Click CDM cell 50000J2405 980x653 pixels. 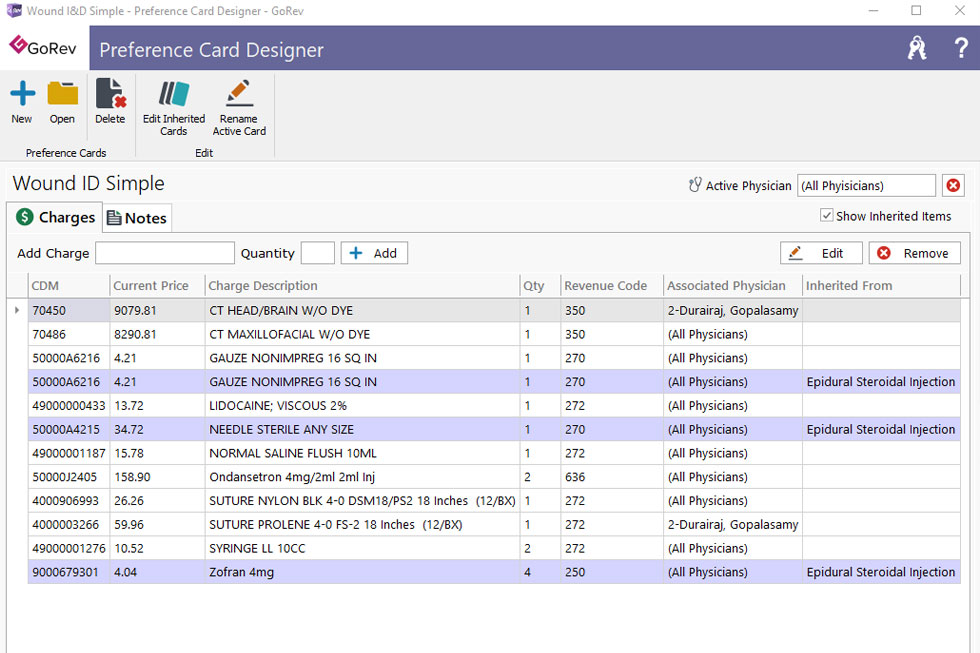(69, 477)
